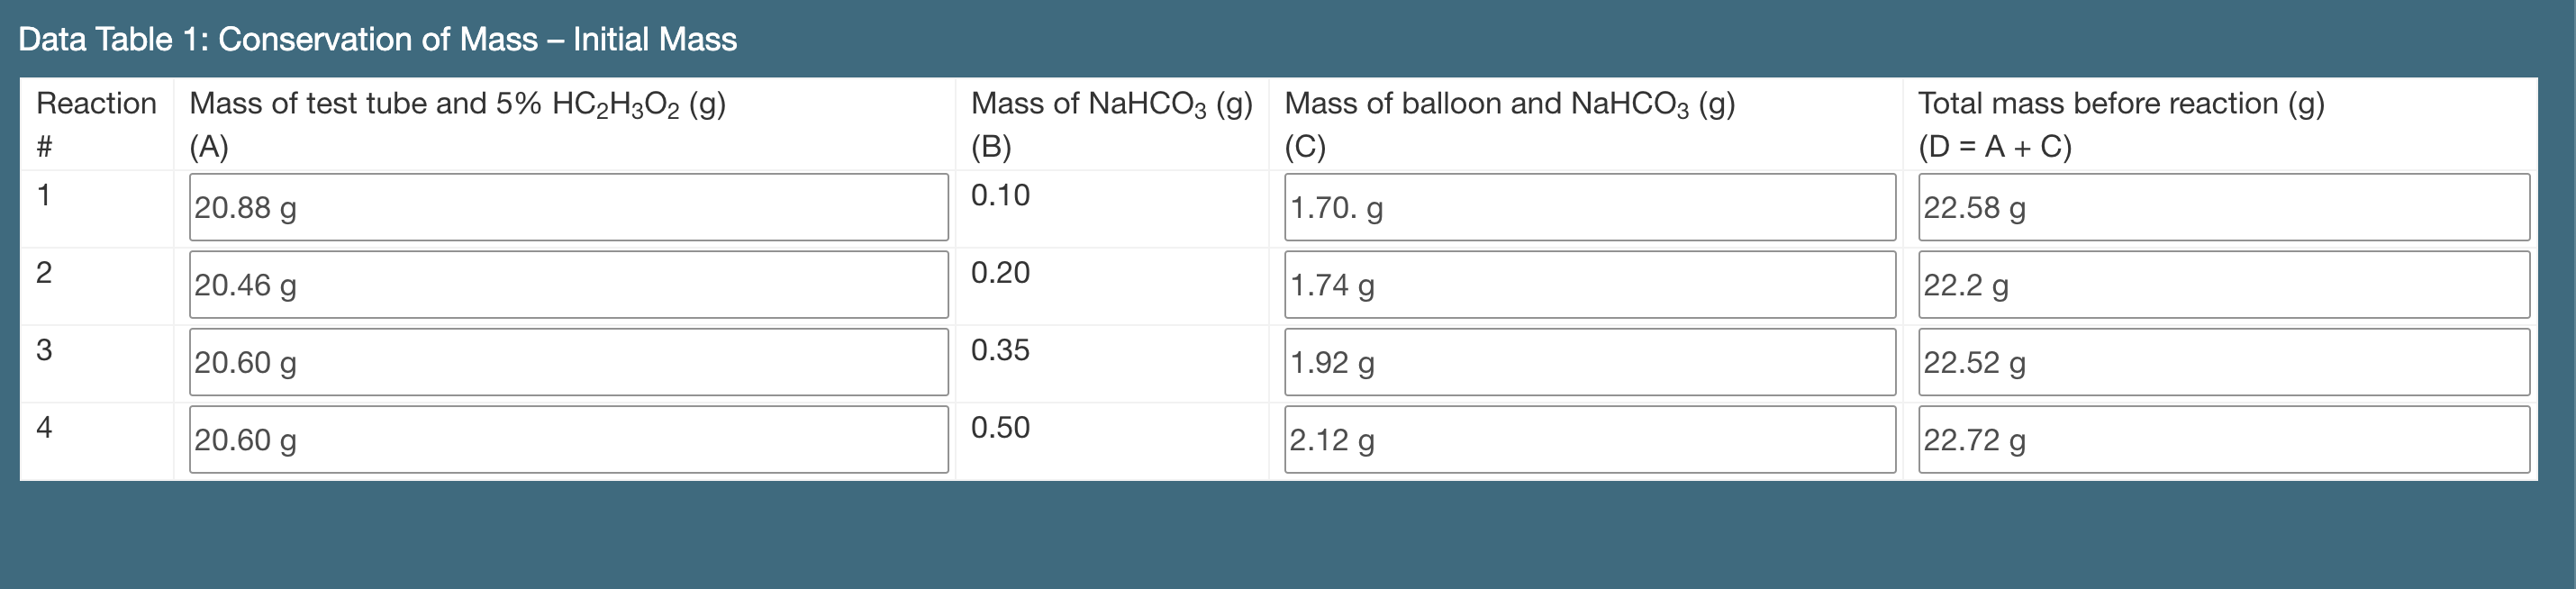Focus the 20.46 g test tube mass field
Viewport: 2576px width, 589px height.
(x=568, y=285)
